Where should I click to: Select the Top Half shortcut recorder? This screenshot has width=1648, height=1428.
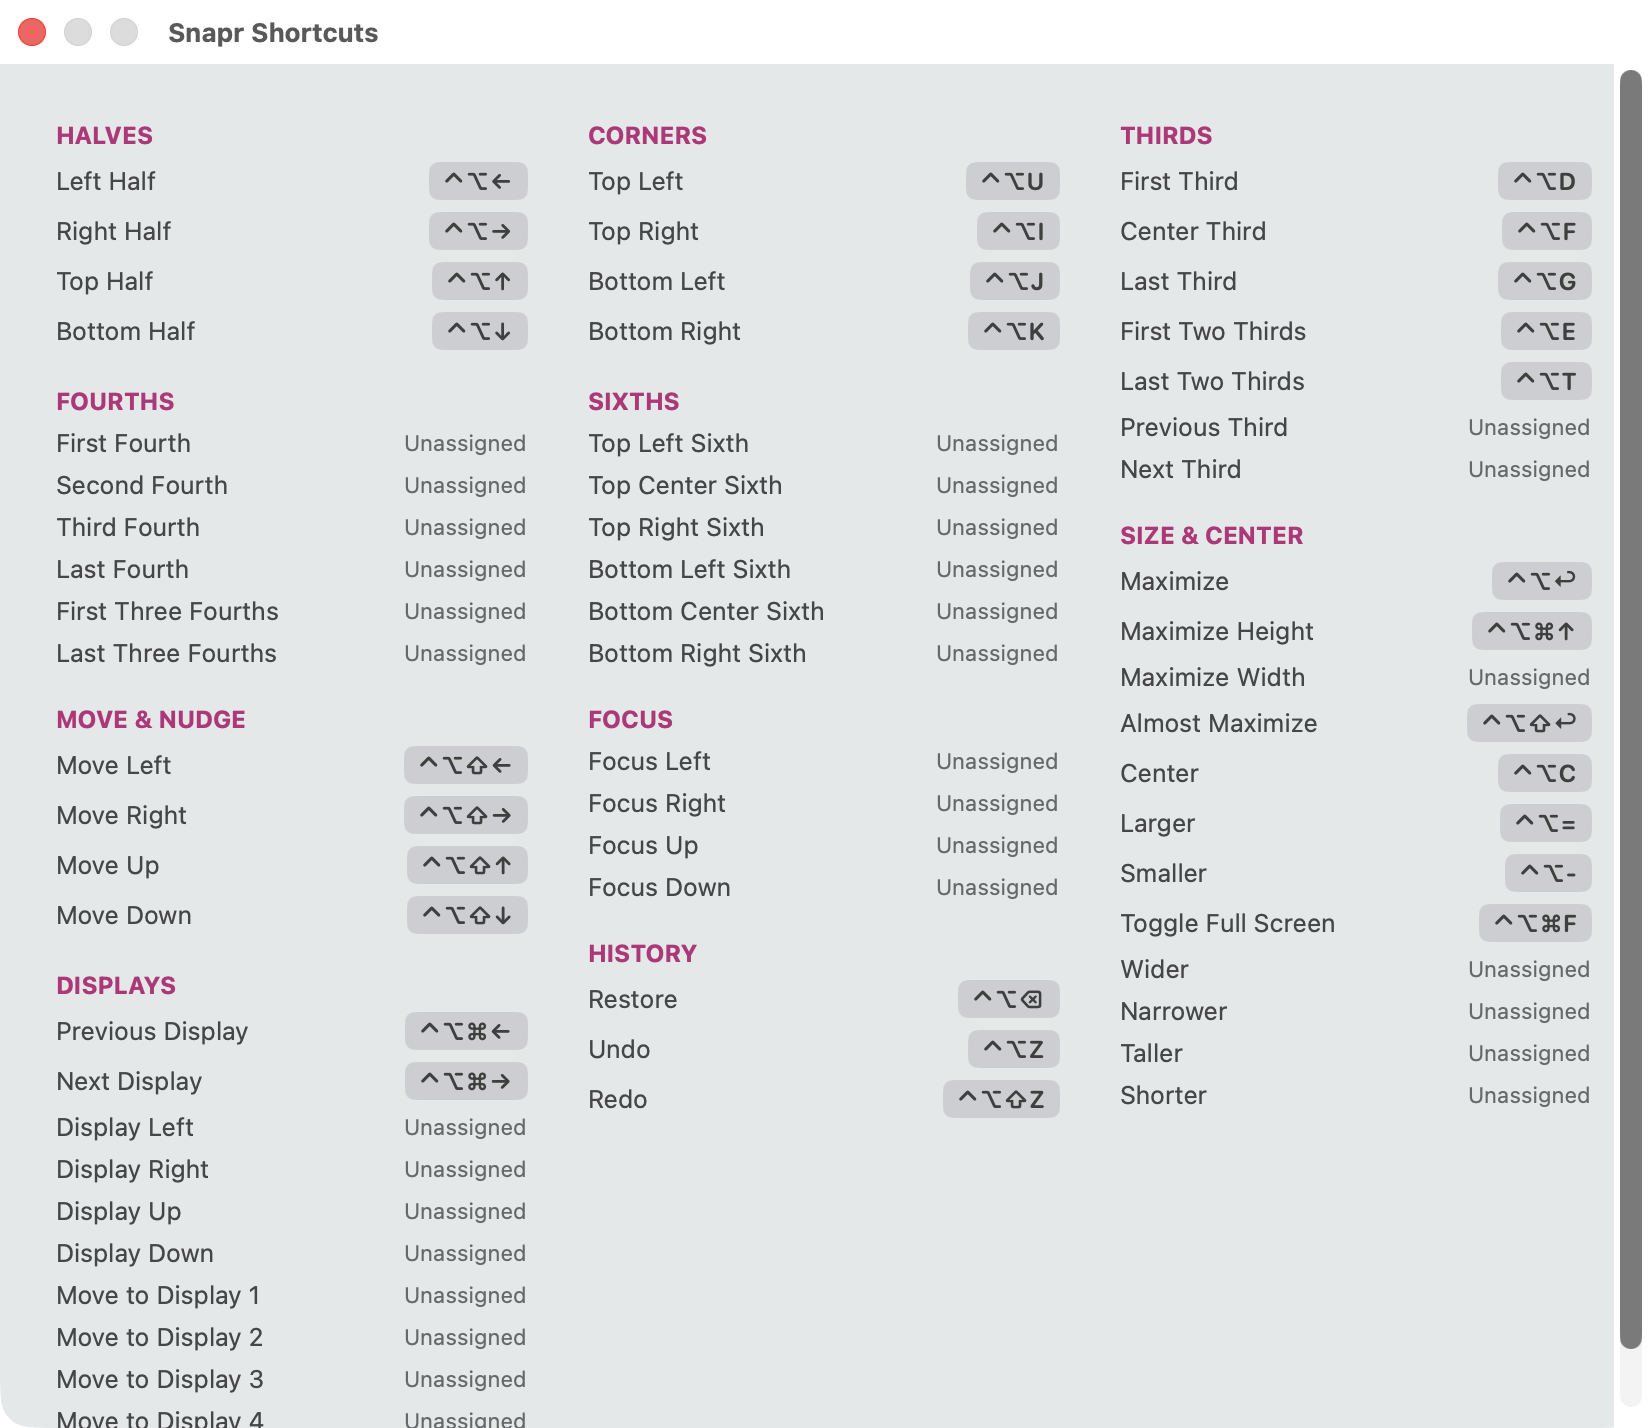479,281
